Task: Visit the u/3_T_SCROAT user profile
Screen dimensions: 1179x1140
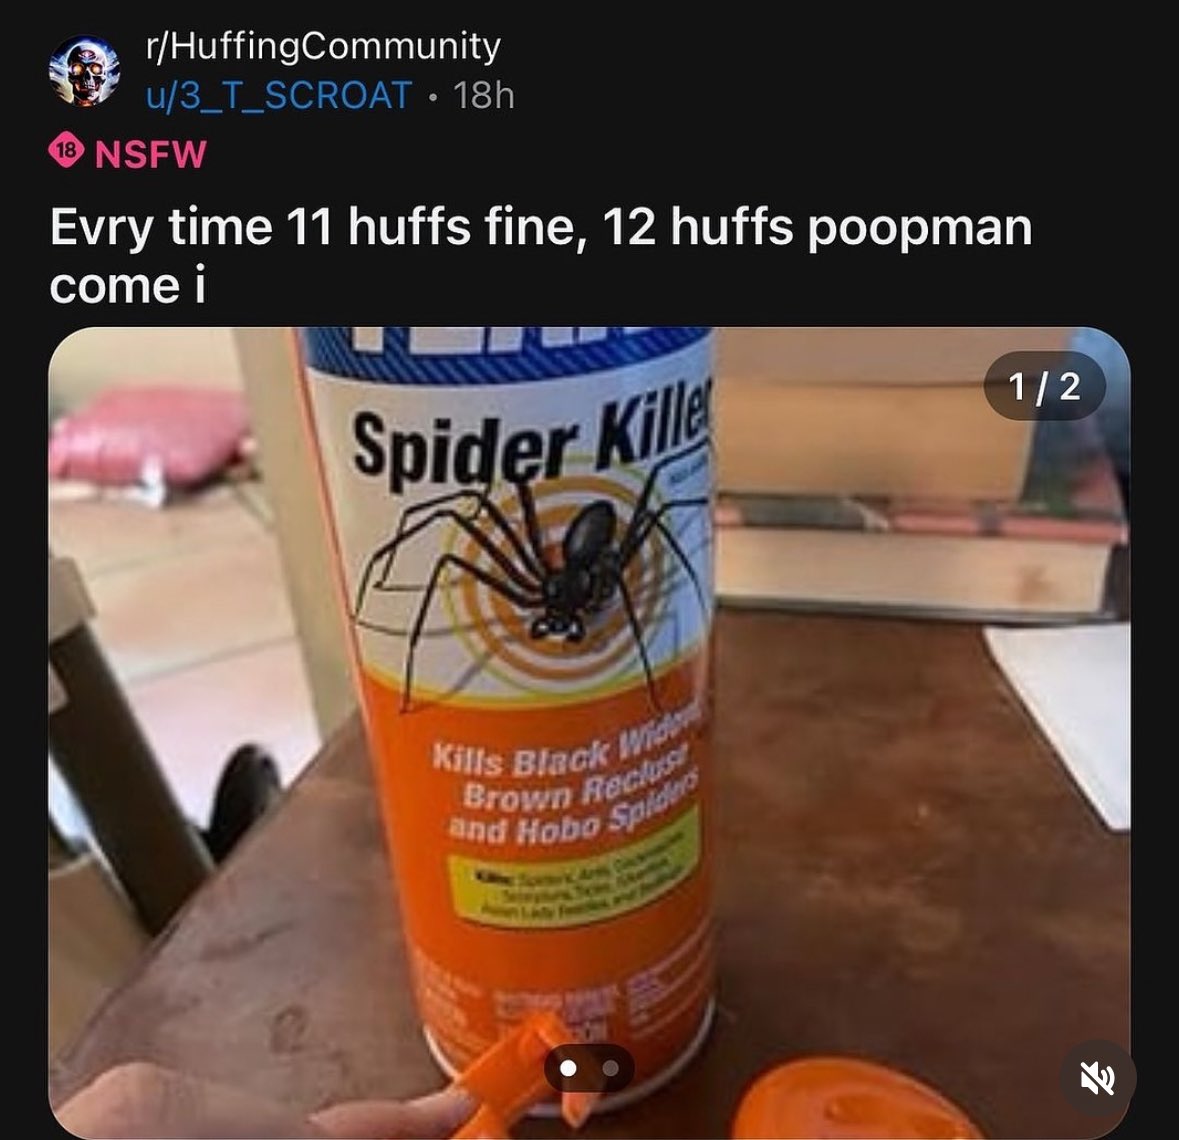Action: click(279, 96)
